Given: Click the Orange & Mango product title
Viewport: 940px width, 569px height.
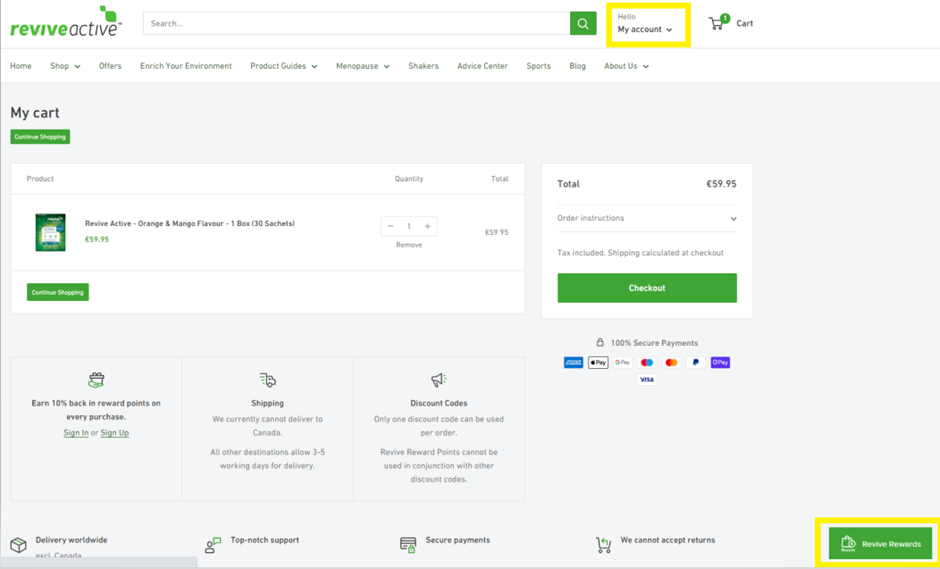Looking at the screenshot, I should click(190, 223).
